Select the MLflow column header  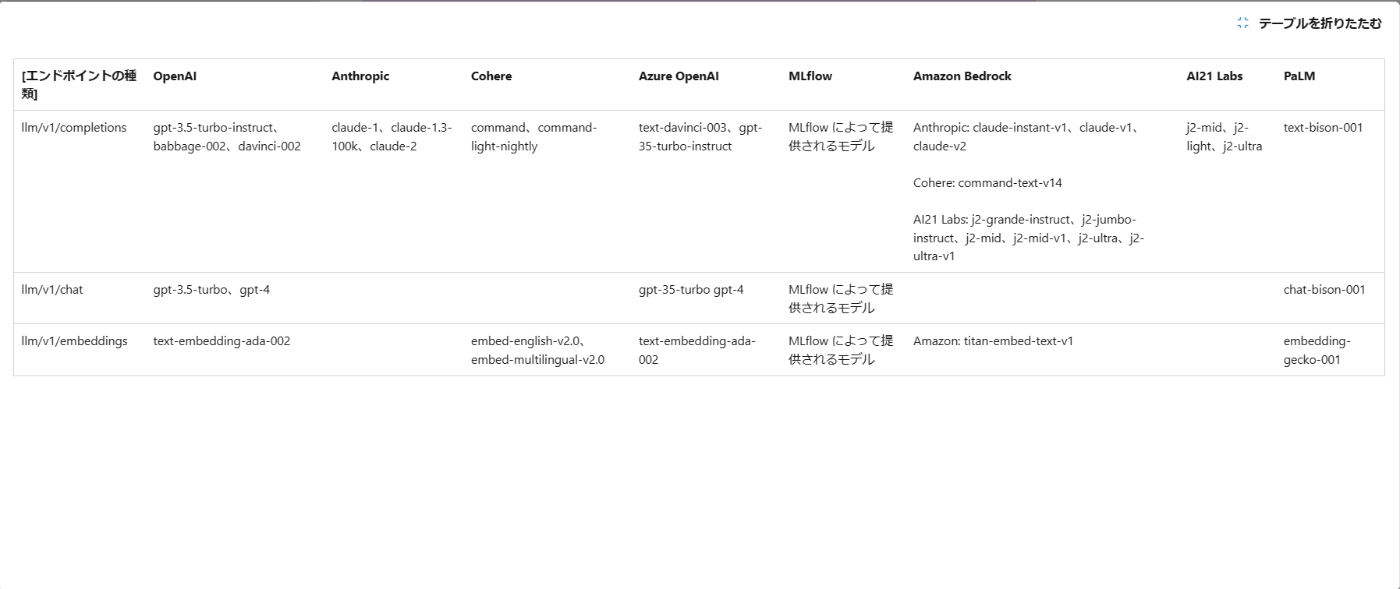click(x=810, y=76)
